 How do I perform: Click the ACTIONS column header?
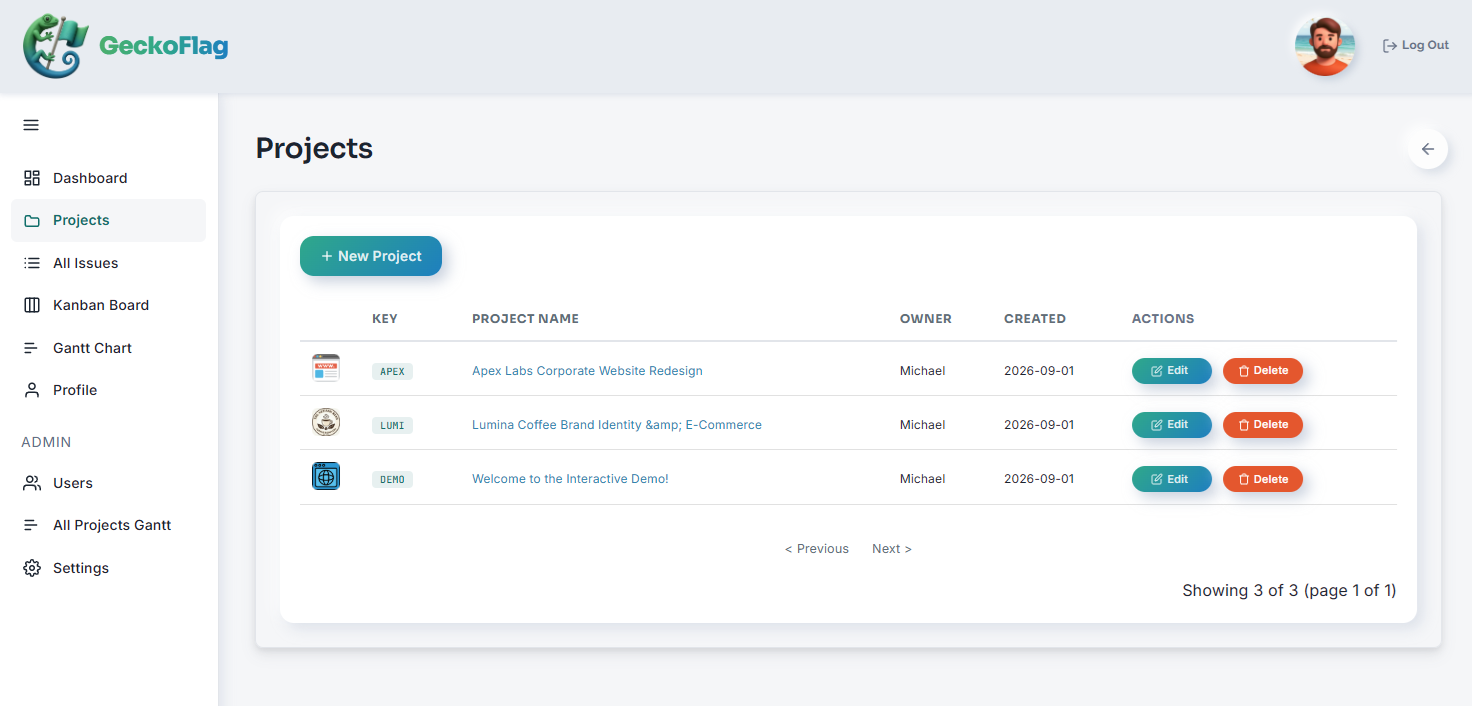[x=1163, y=319]
